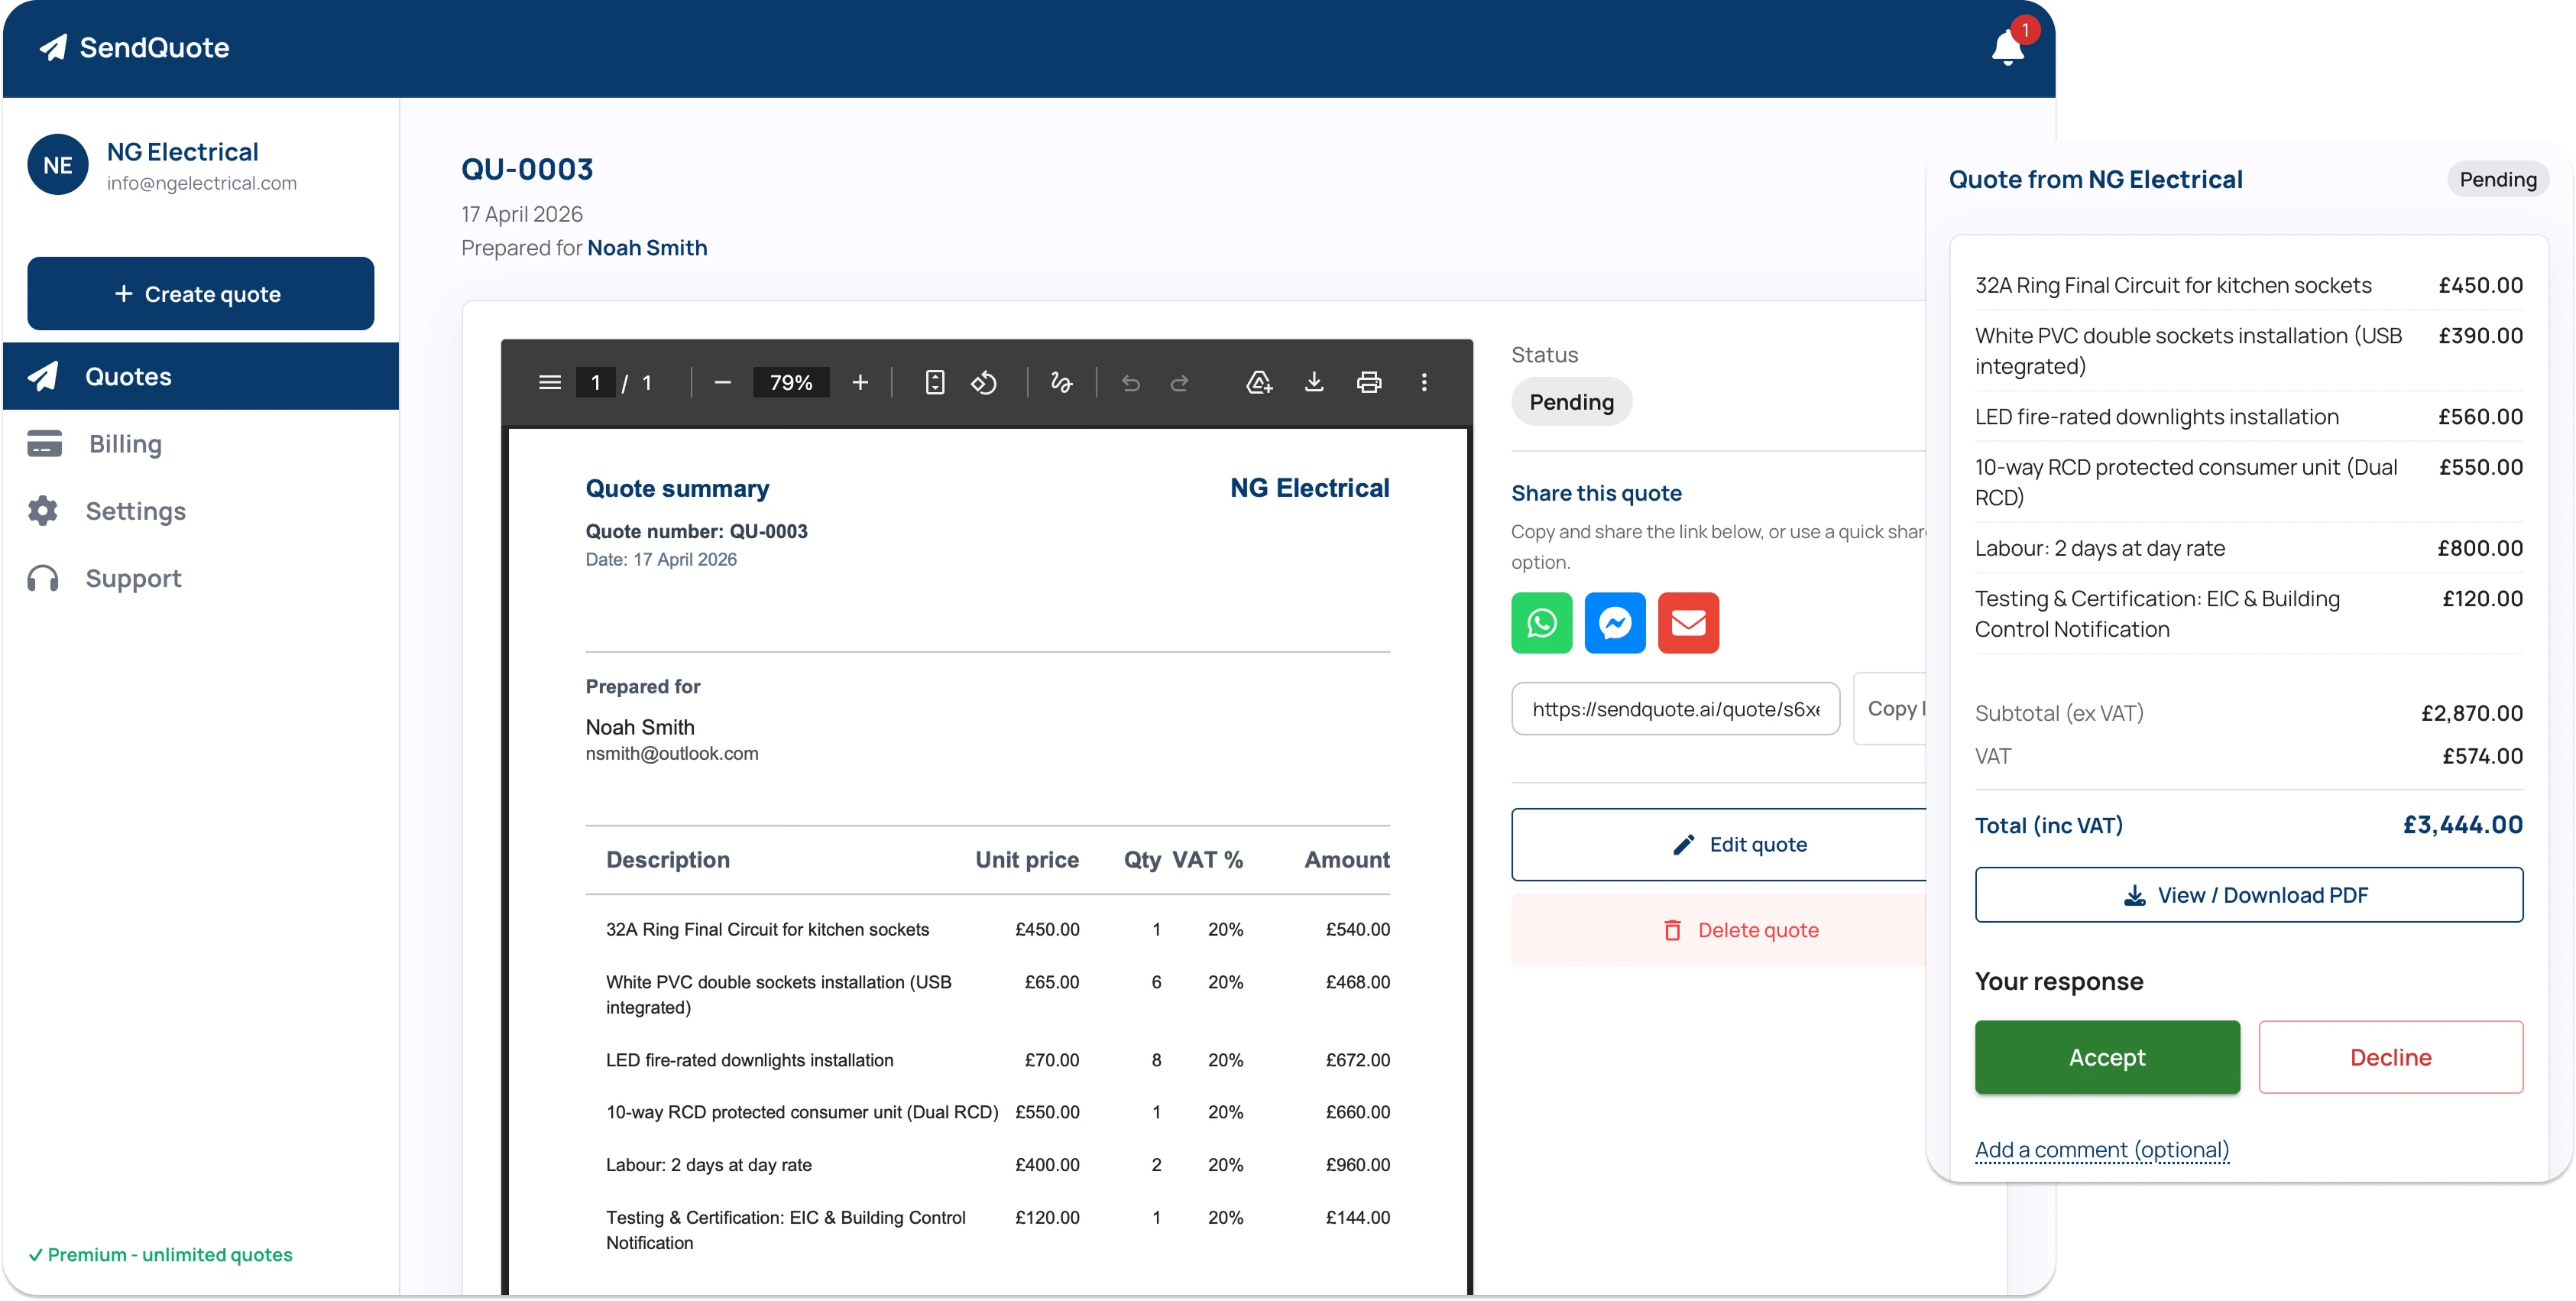Click View / Download PDF button
This screenshot has height=1301, width=2576.
click(x=2248, y=895)
